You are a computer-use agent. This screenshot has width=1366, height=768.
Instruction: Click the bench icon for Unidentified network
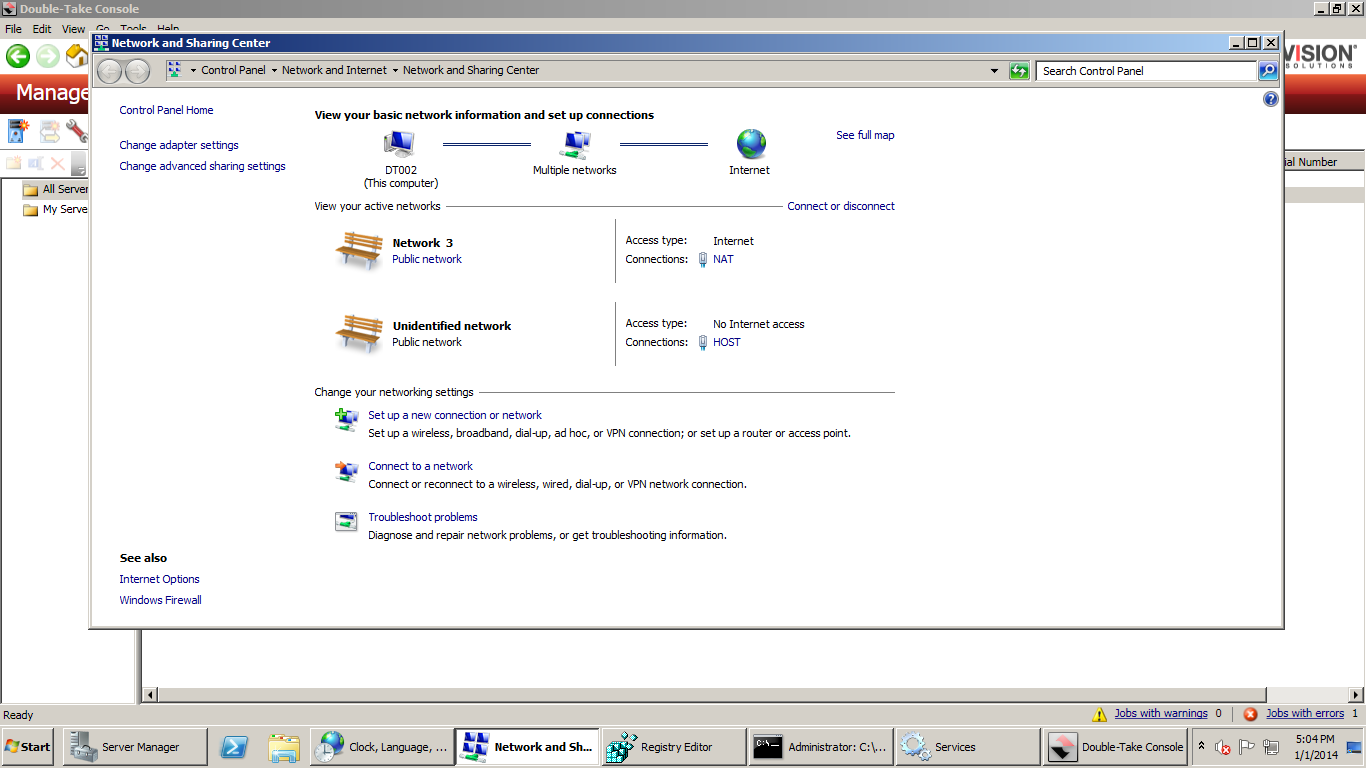(x=358, y=333)
